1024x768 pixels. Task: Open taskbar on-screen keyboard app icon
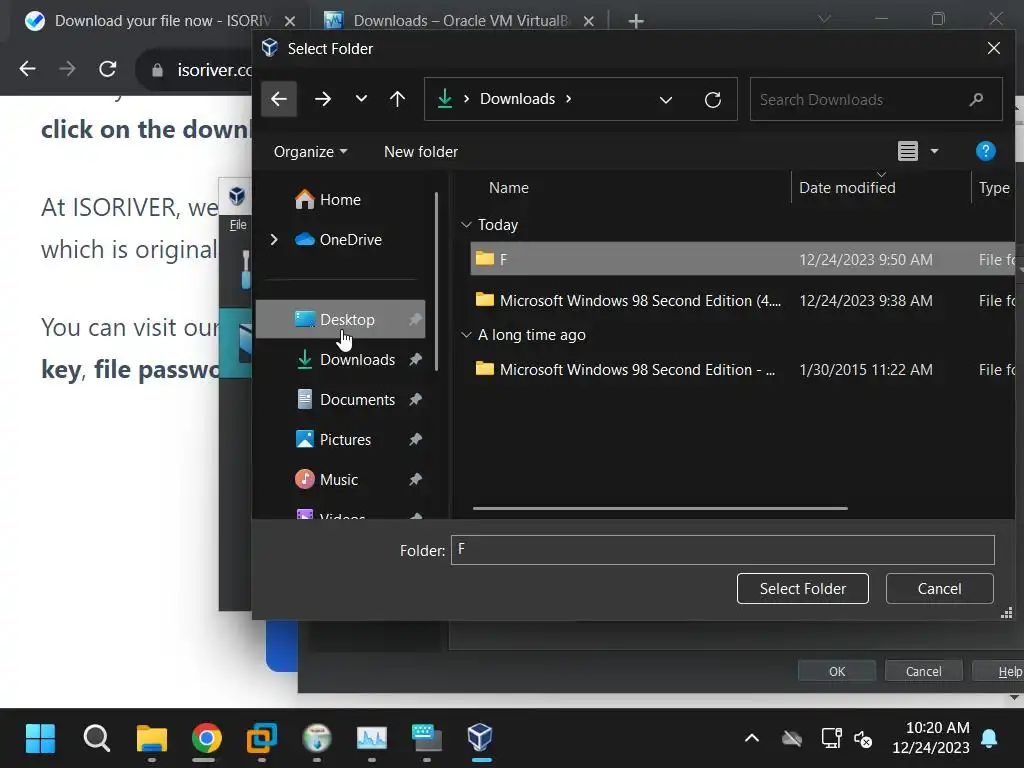tap(427, 739)
